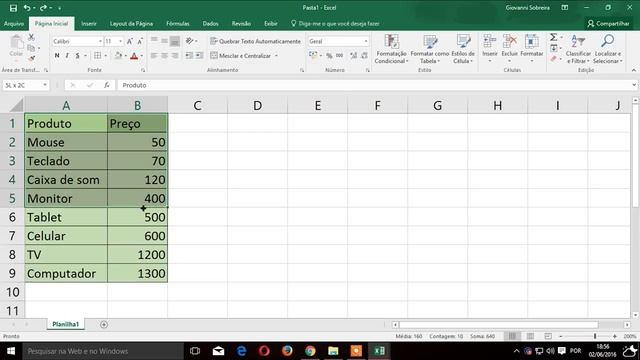Open the Inserir ribbon tab
The image size is (640, 360).
point(89,24)
